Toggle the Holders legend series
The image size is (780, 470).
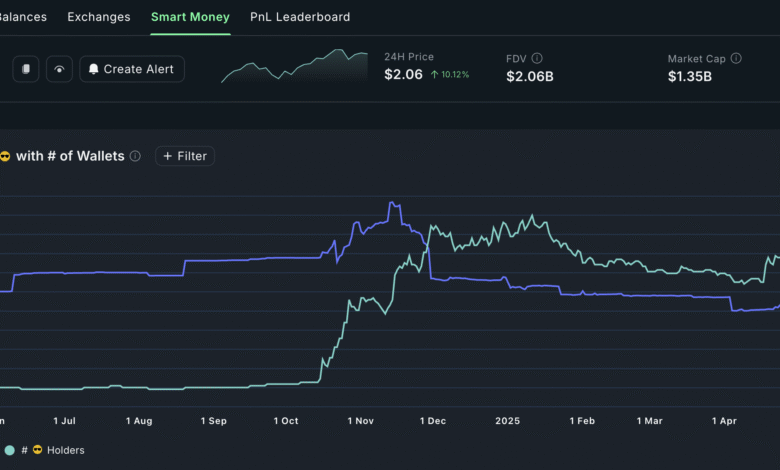pos(65,450)
